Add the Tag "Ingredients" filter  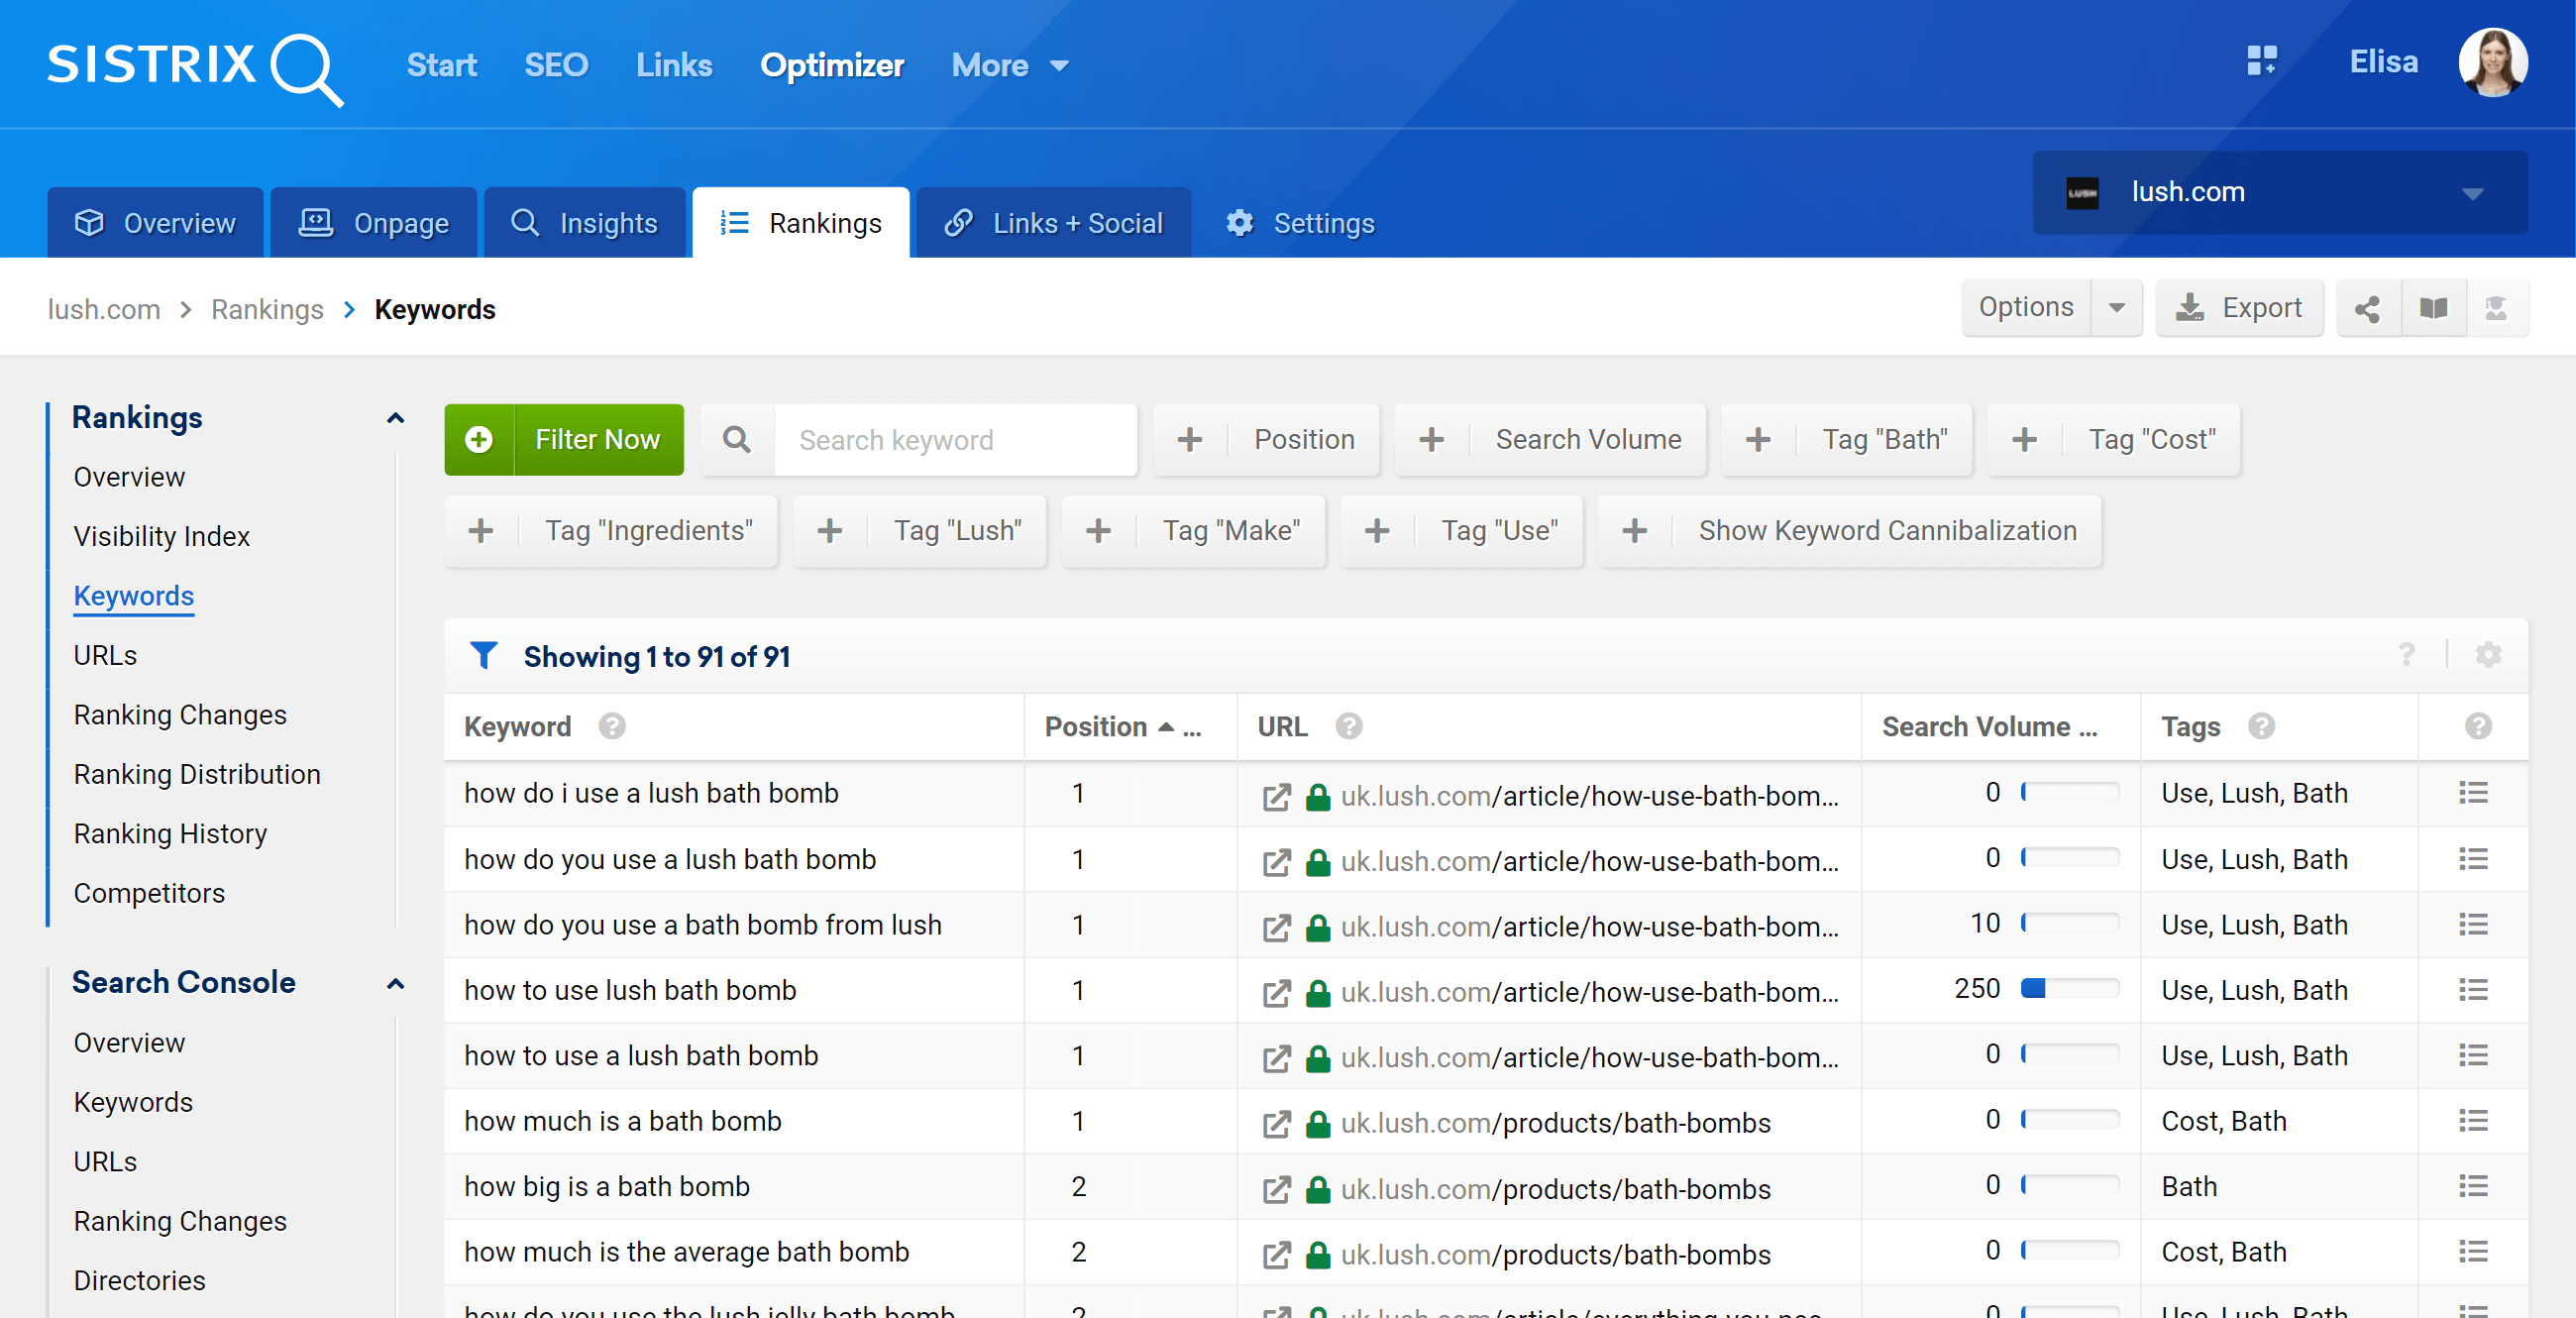[611, 531]
